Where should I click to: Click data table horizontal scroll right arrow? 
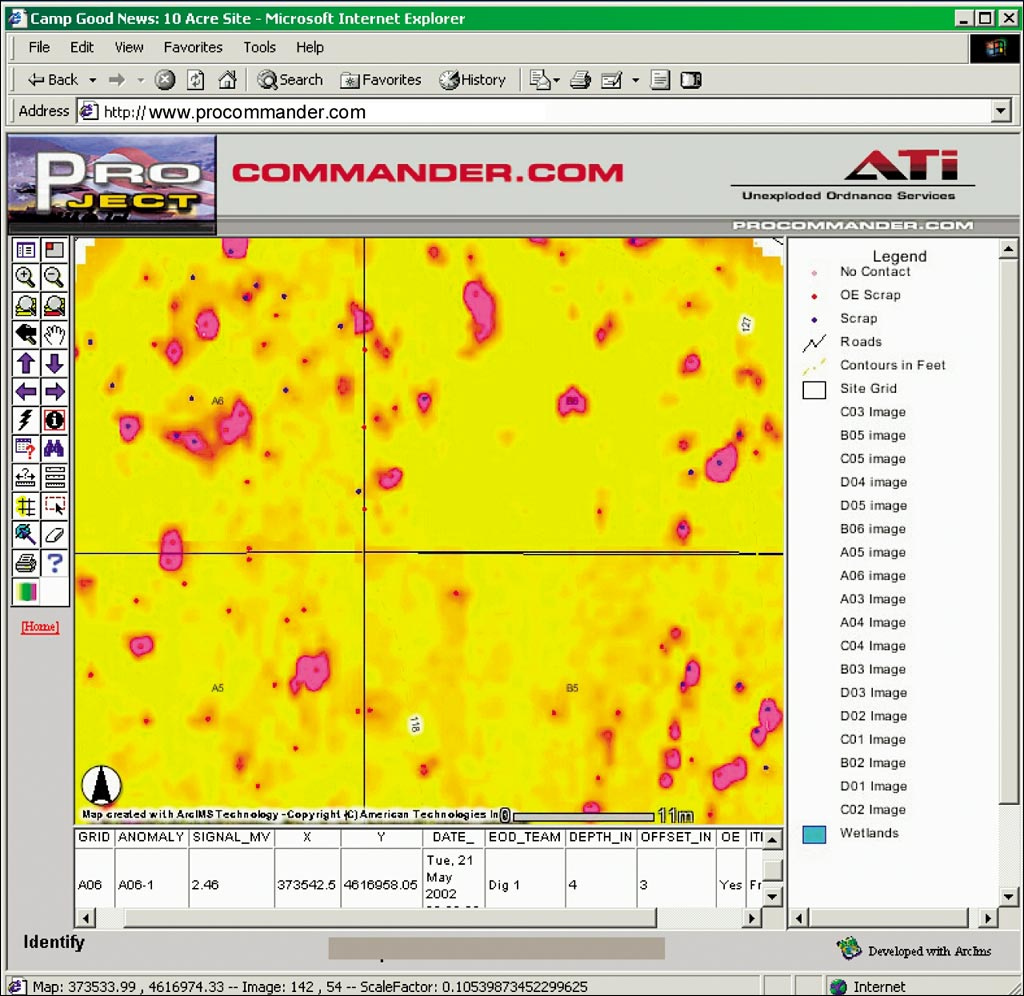coord(752,918)
